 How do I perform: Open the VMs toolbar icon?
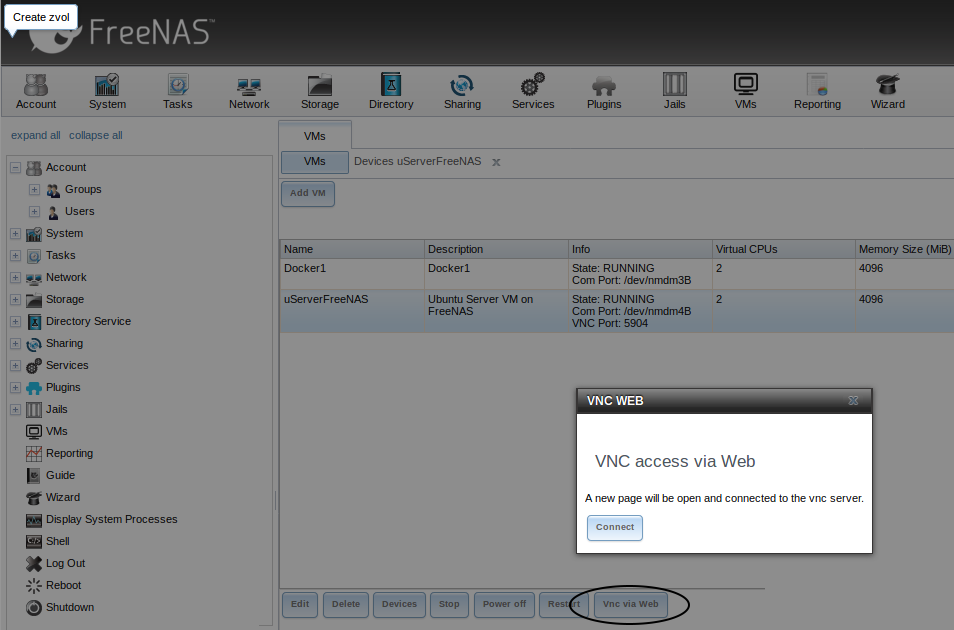pos(745,91)
